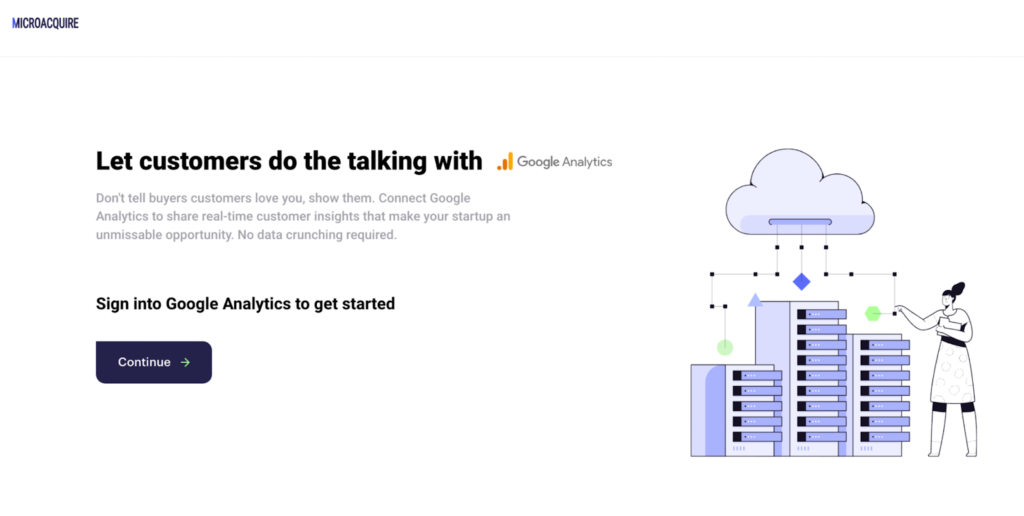Select the 'Let customers do the talking with' heading
This screenshot has width=1024, height=516.
[x=289, y=161]
